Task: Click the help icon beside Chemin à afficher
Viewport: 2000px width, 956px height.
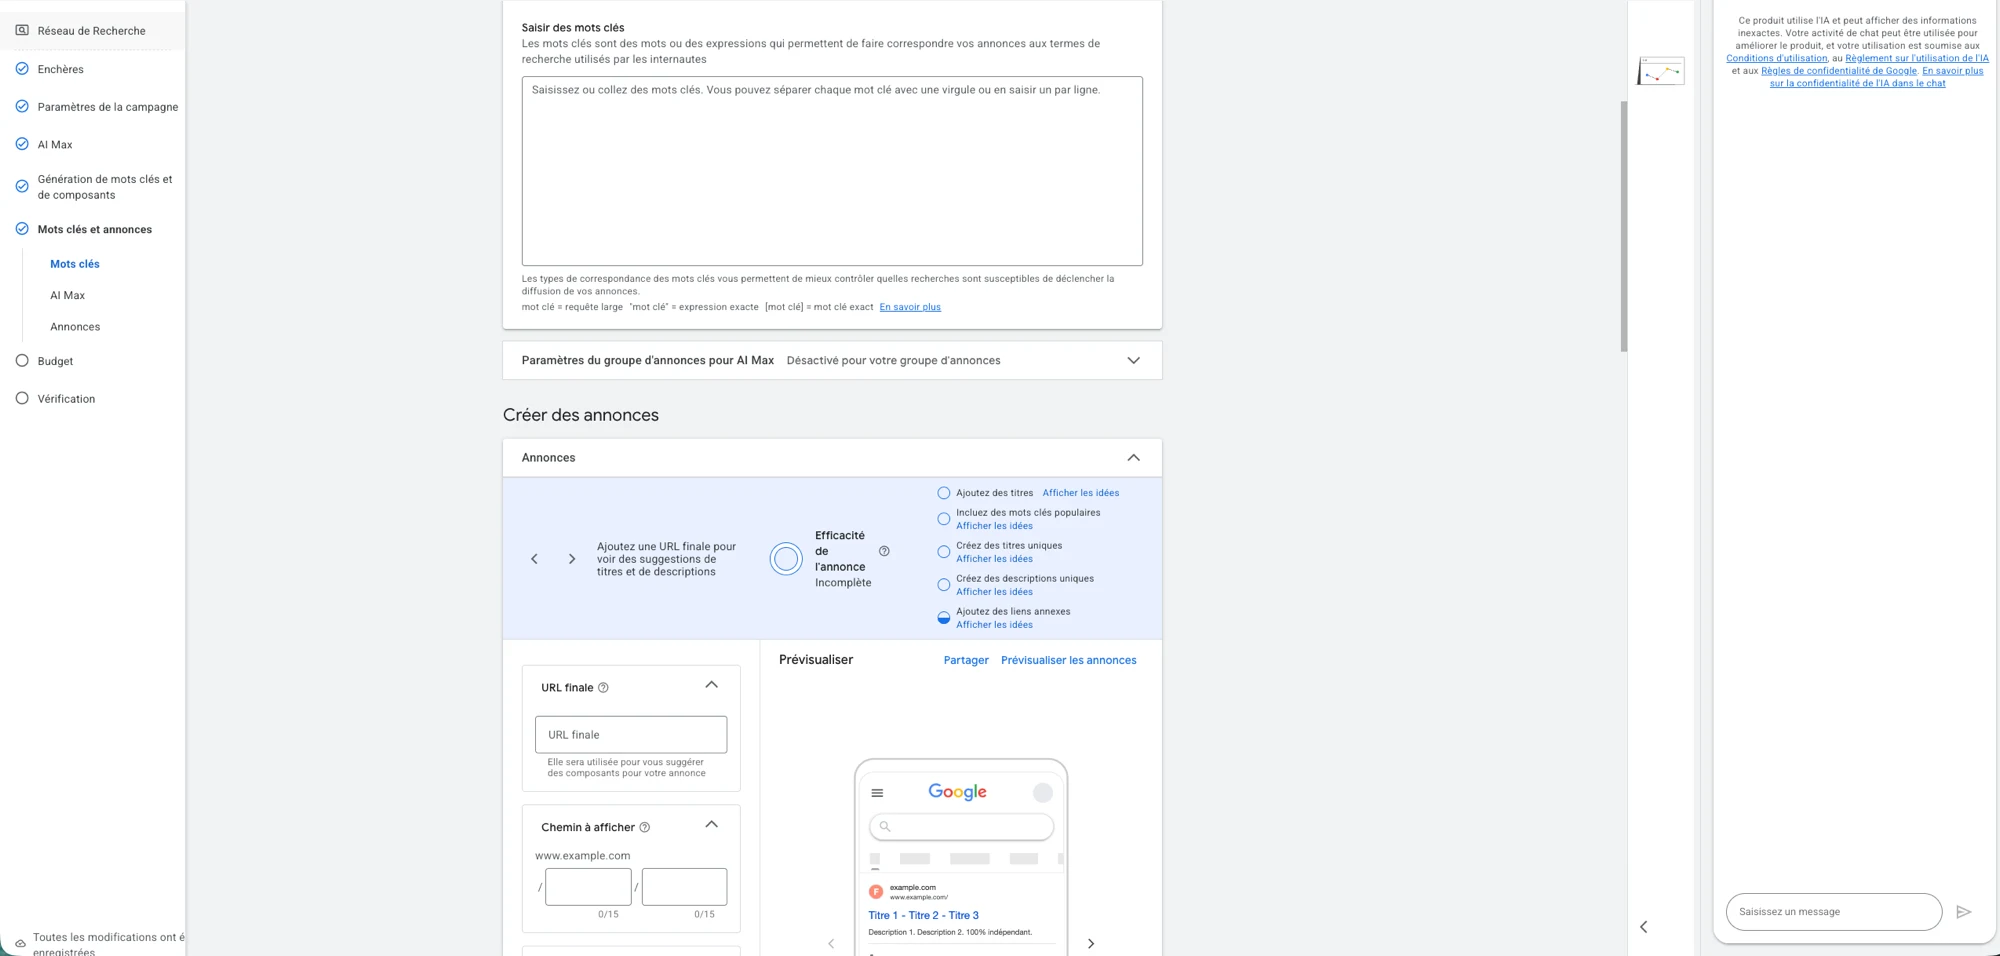Action: [x=645, y=827]
